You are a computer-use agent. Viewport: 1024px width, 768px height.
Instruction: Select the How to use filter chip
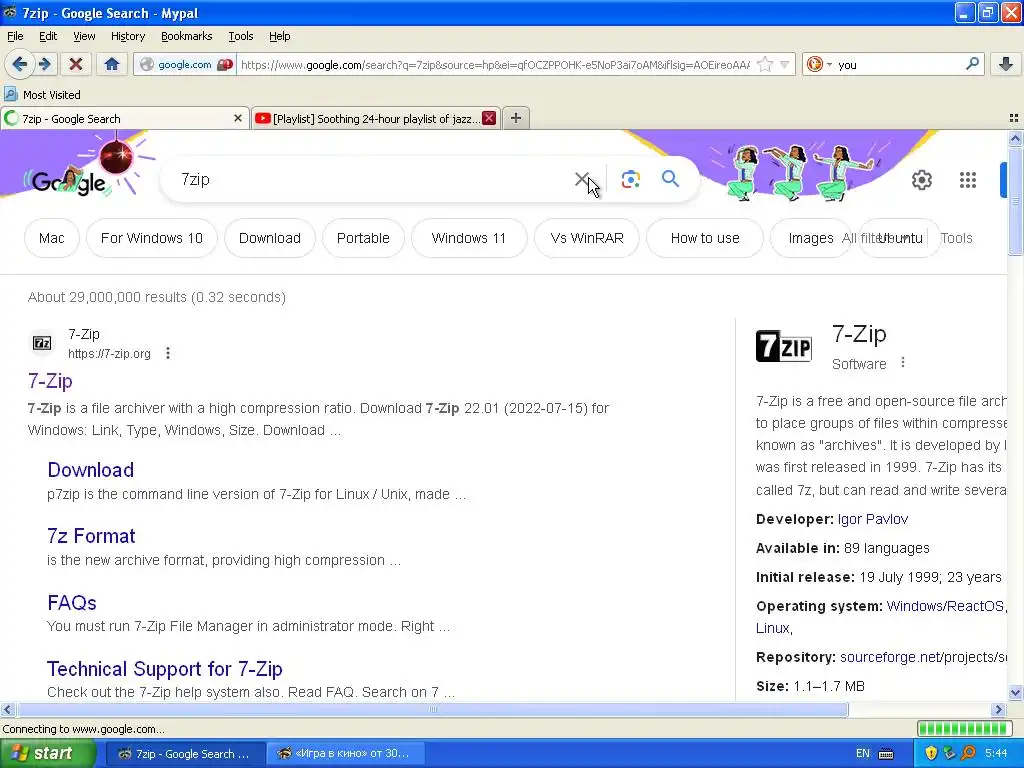coord(705,238)
